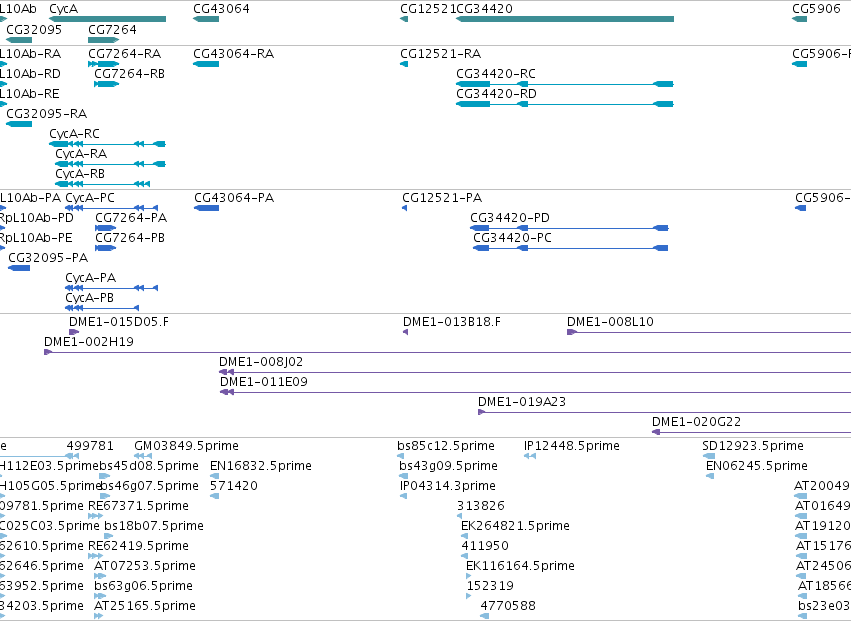Select EST SD12923.5prime
The image size is (851, 621).
click(753, 447)
